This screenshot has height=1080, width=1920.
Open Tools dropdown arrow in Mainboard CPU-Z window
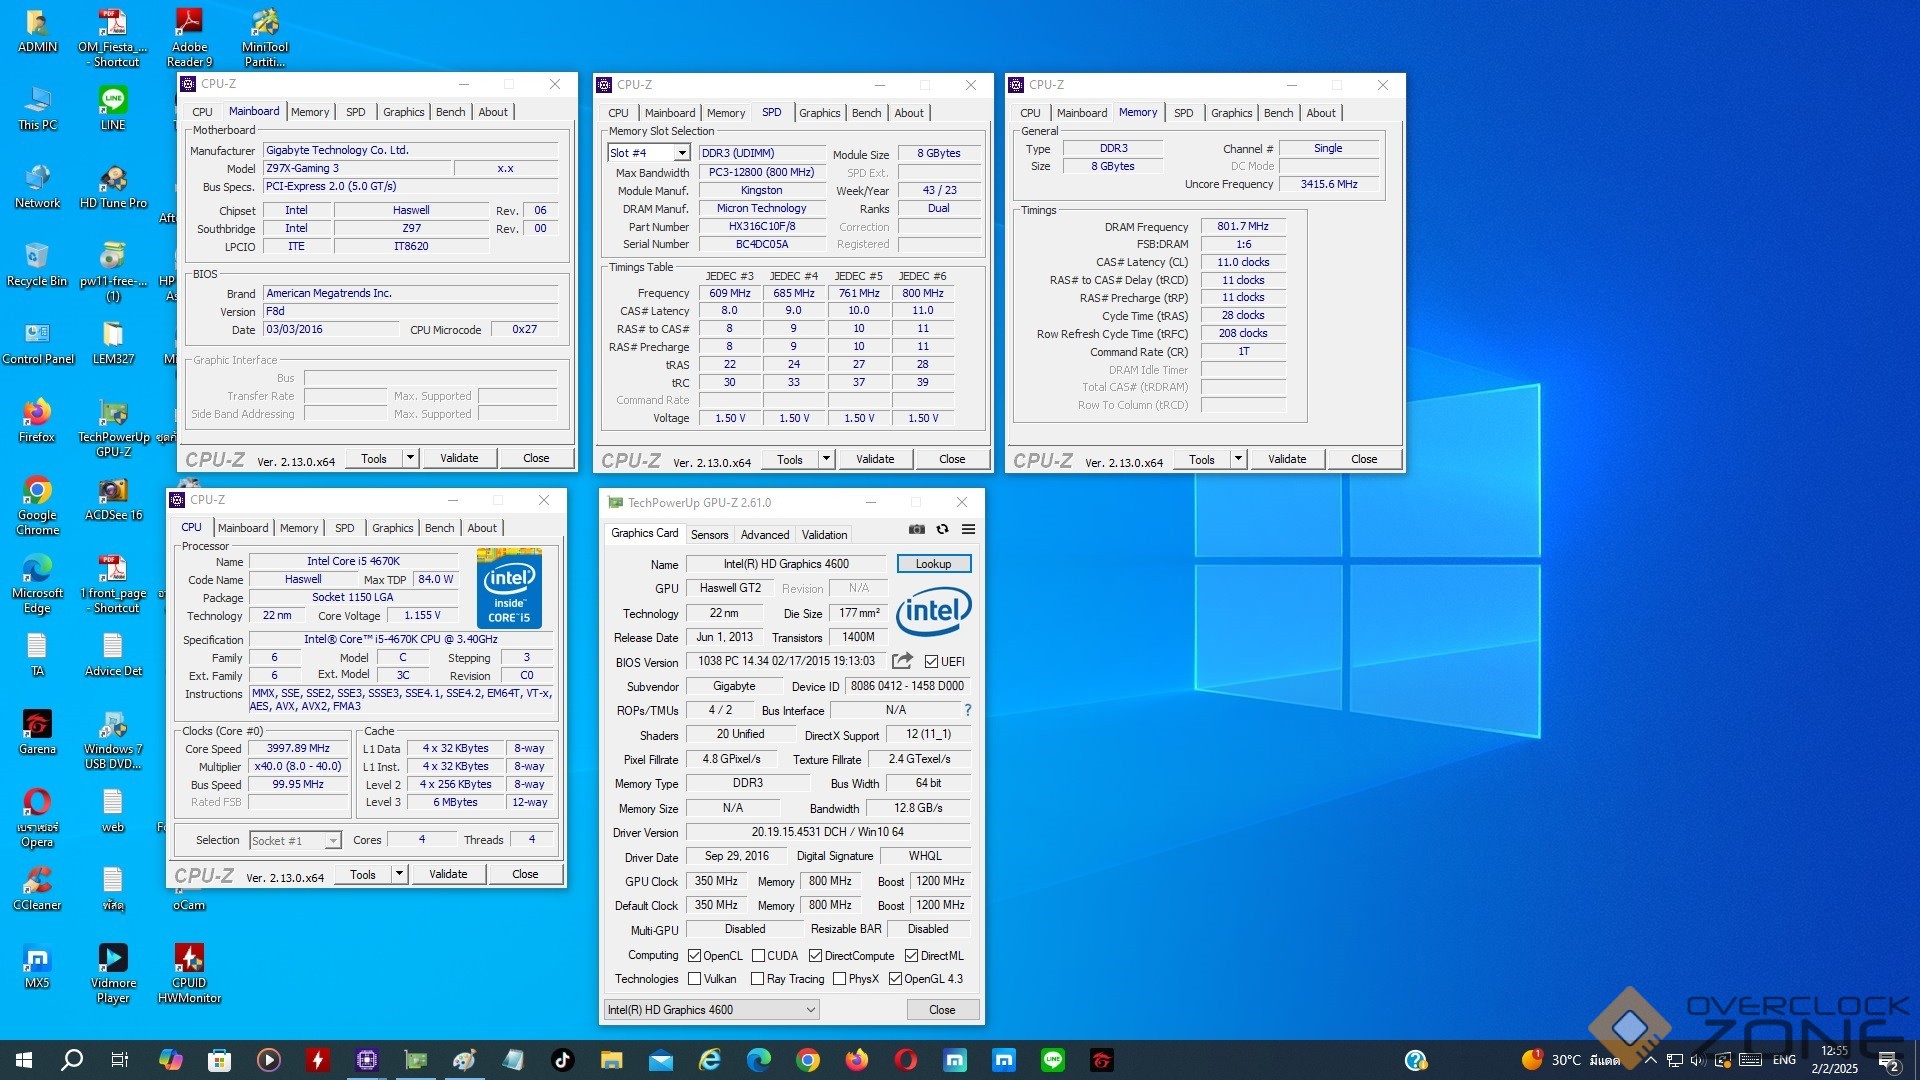pyautogui.click(x=410, y=458)
